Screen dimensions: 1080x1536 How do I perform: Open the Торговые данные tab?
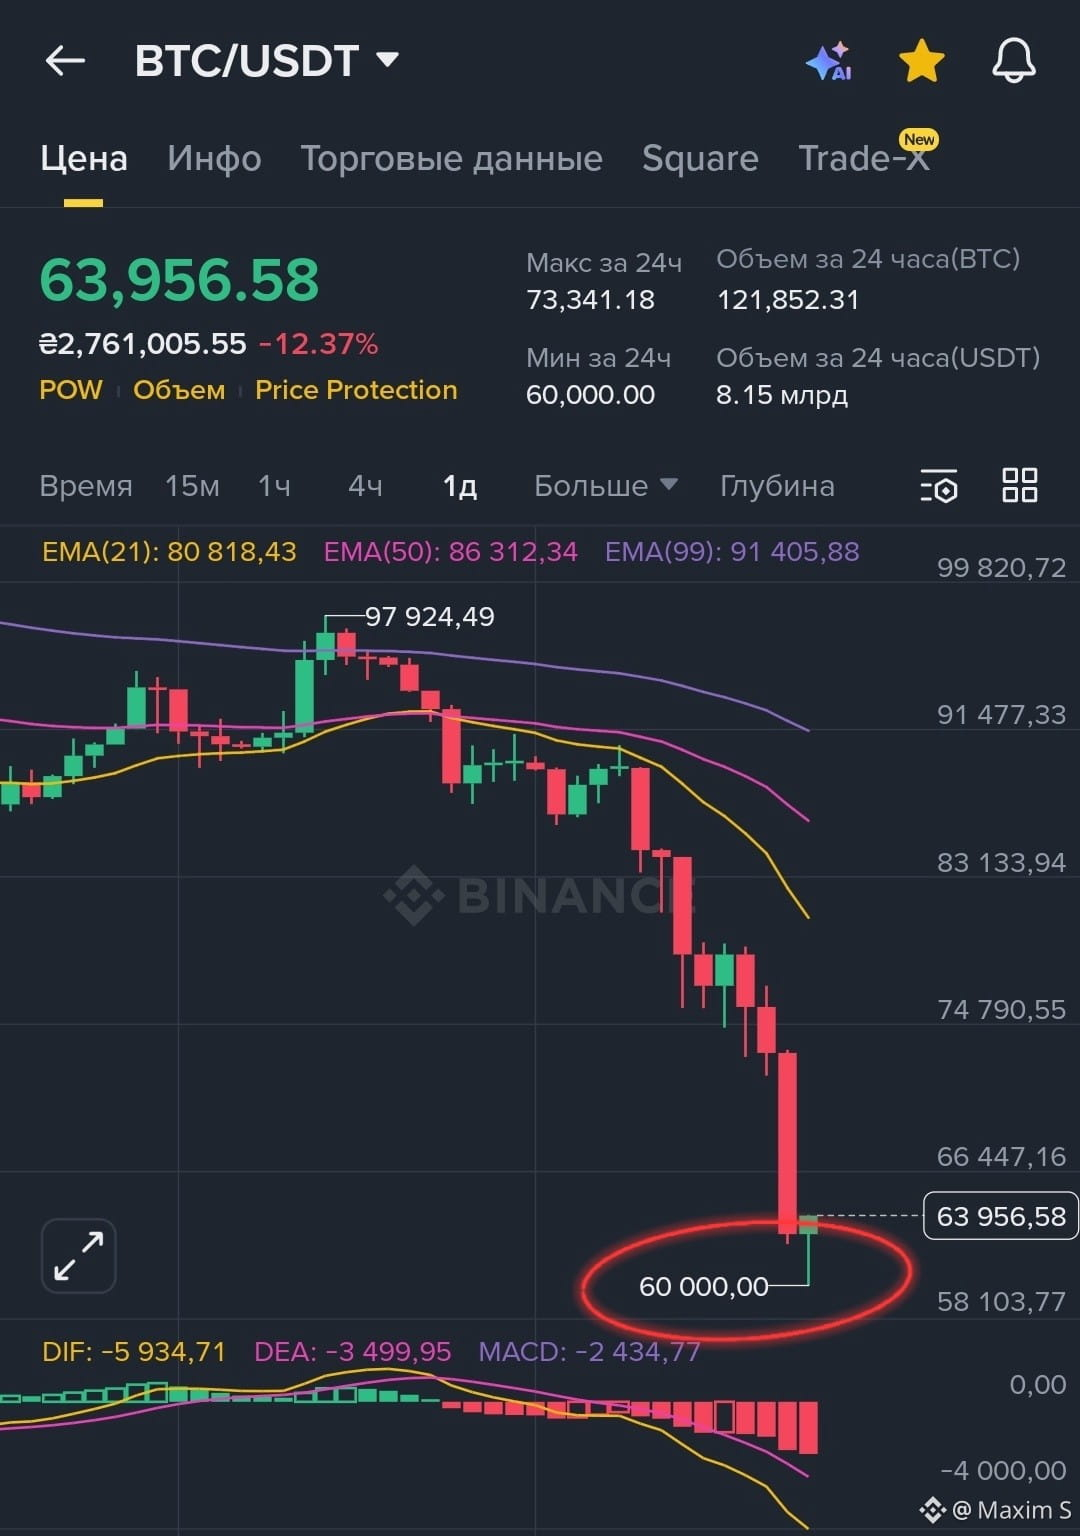point(451,158)
